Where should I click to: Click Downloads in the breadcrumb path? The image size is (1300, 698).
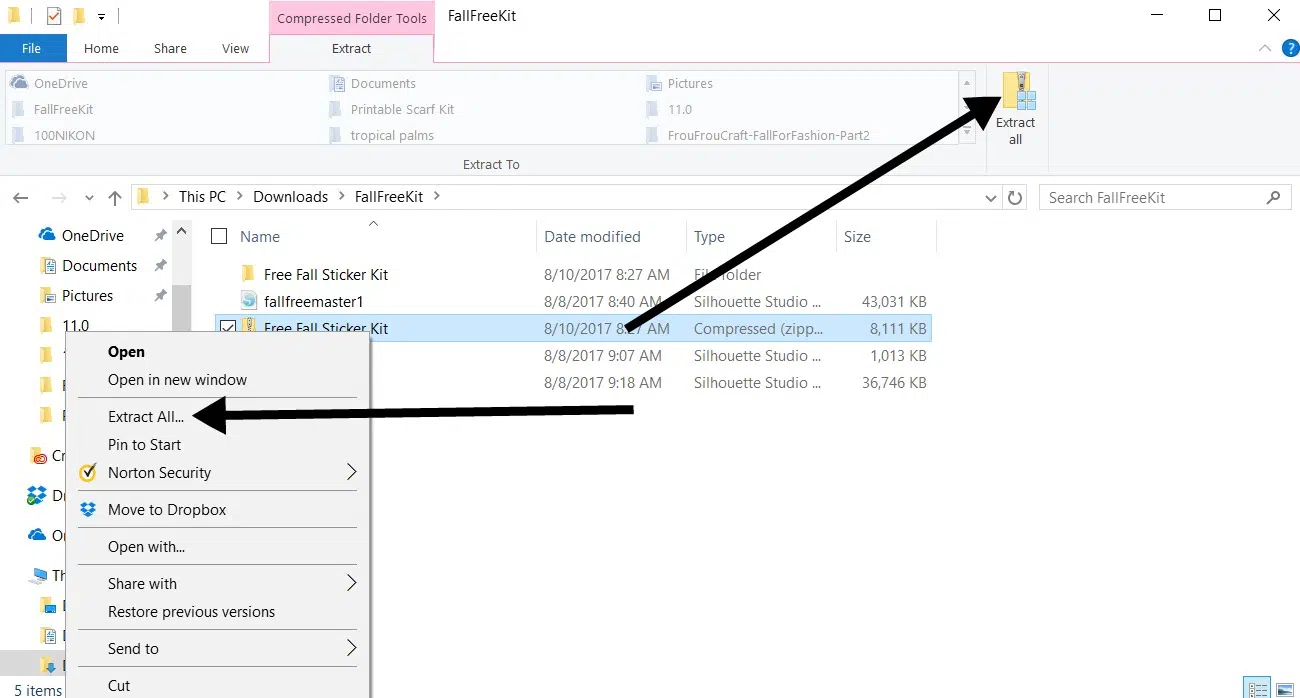point(290,197)
